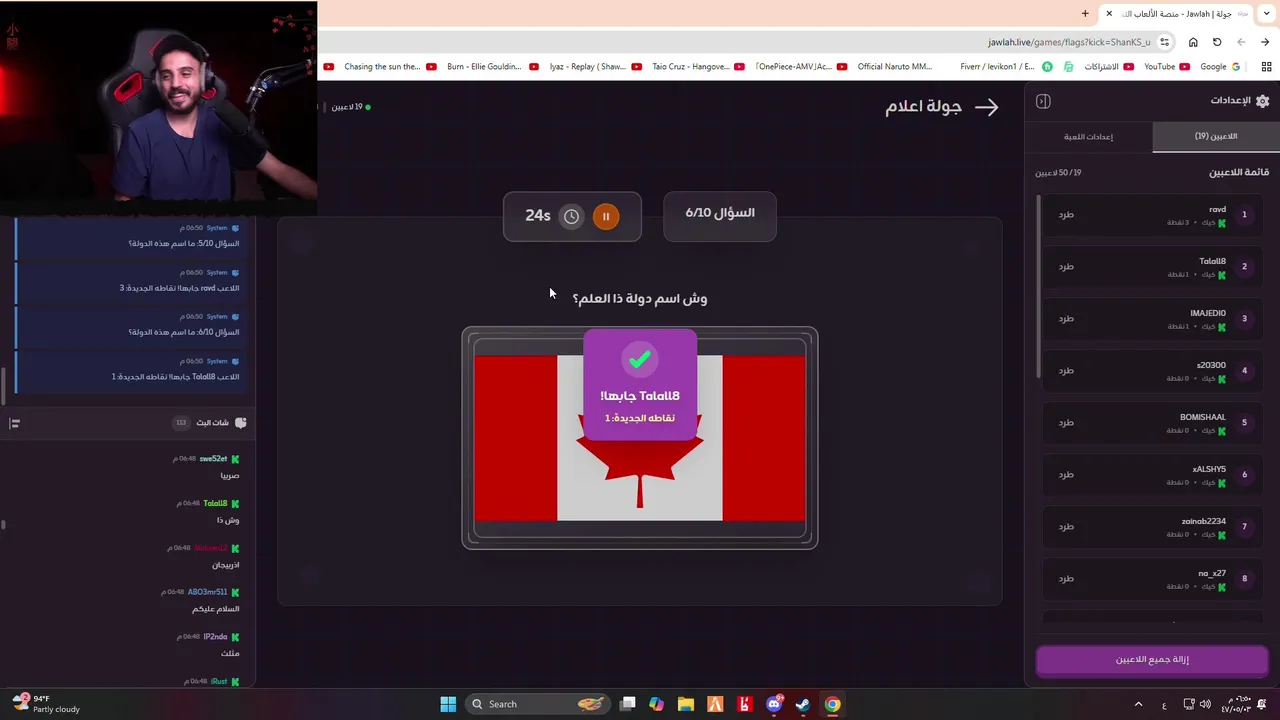
Task: Kick player zainab2234 with طرد
Action: tap(1066, 527)
